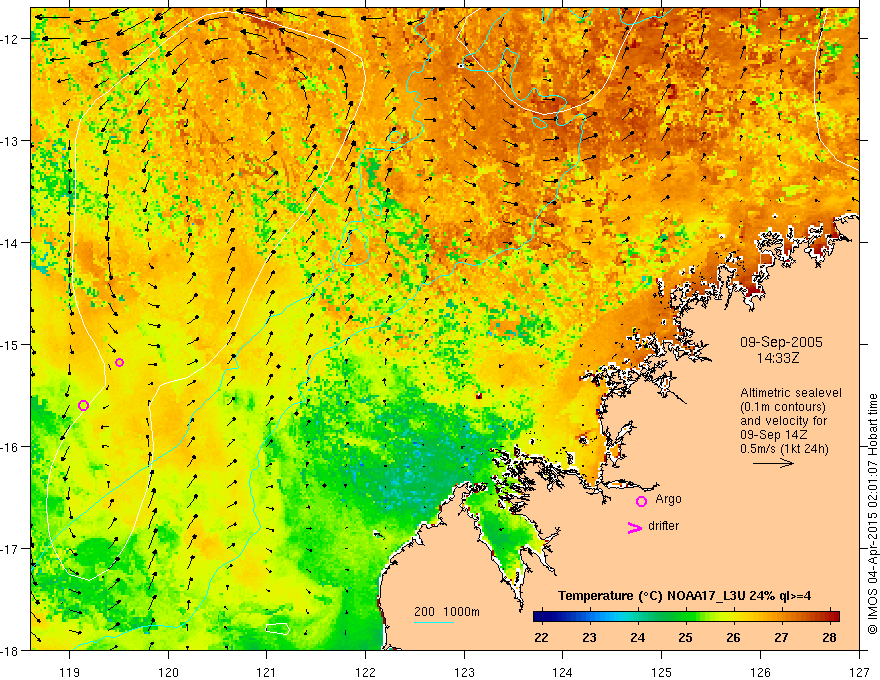Image resolution: width=880 pixels, height=680 pixels.
Task: Select the Argo float marker near 119.5E, 15.2S
Action: pos(119,362)
